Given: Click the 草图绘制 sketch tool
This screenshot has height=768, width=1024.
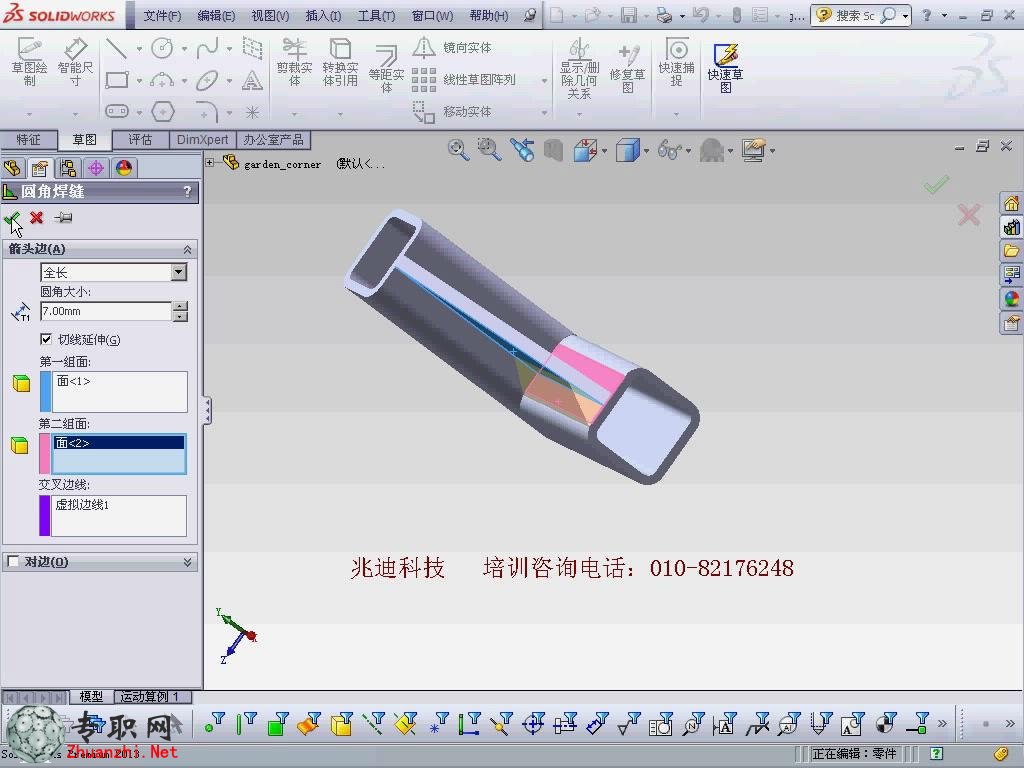Looking at the screenshot, I should pos(29,62).
